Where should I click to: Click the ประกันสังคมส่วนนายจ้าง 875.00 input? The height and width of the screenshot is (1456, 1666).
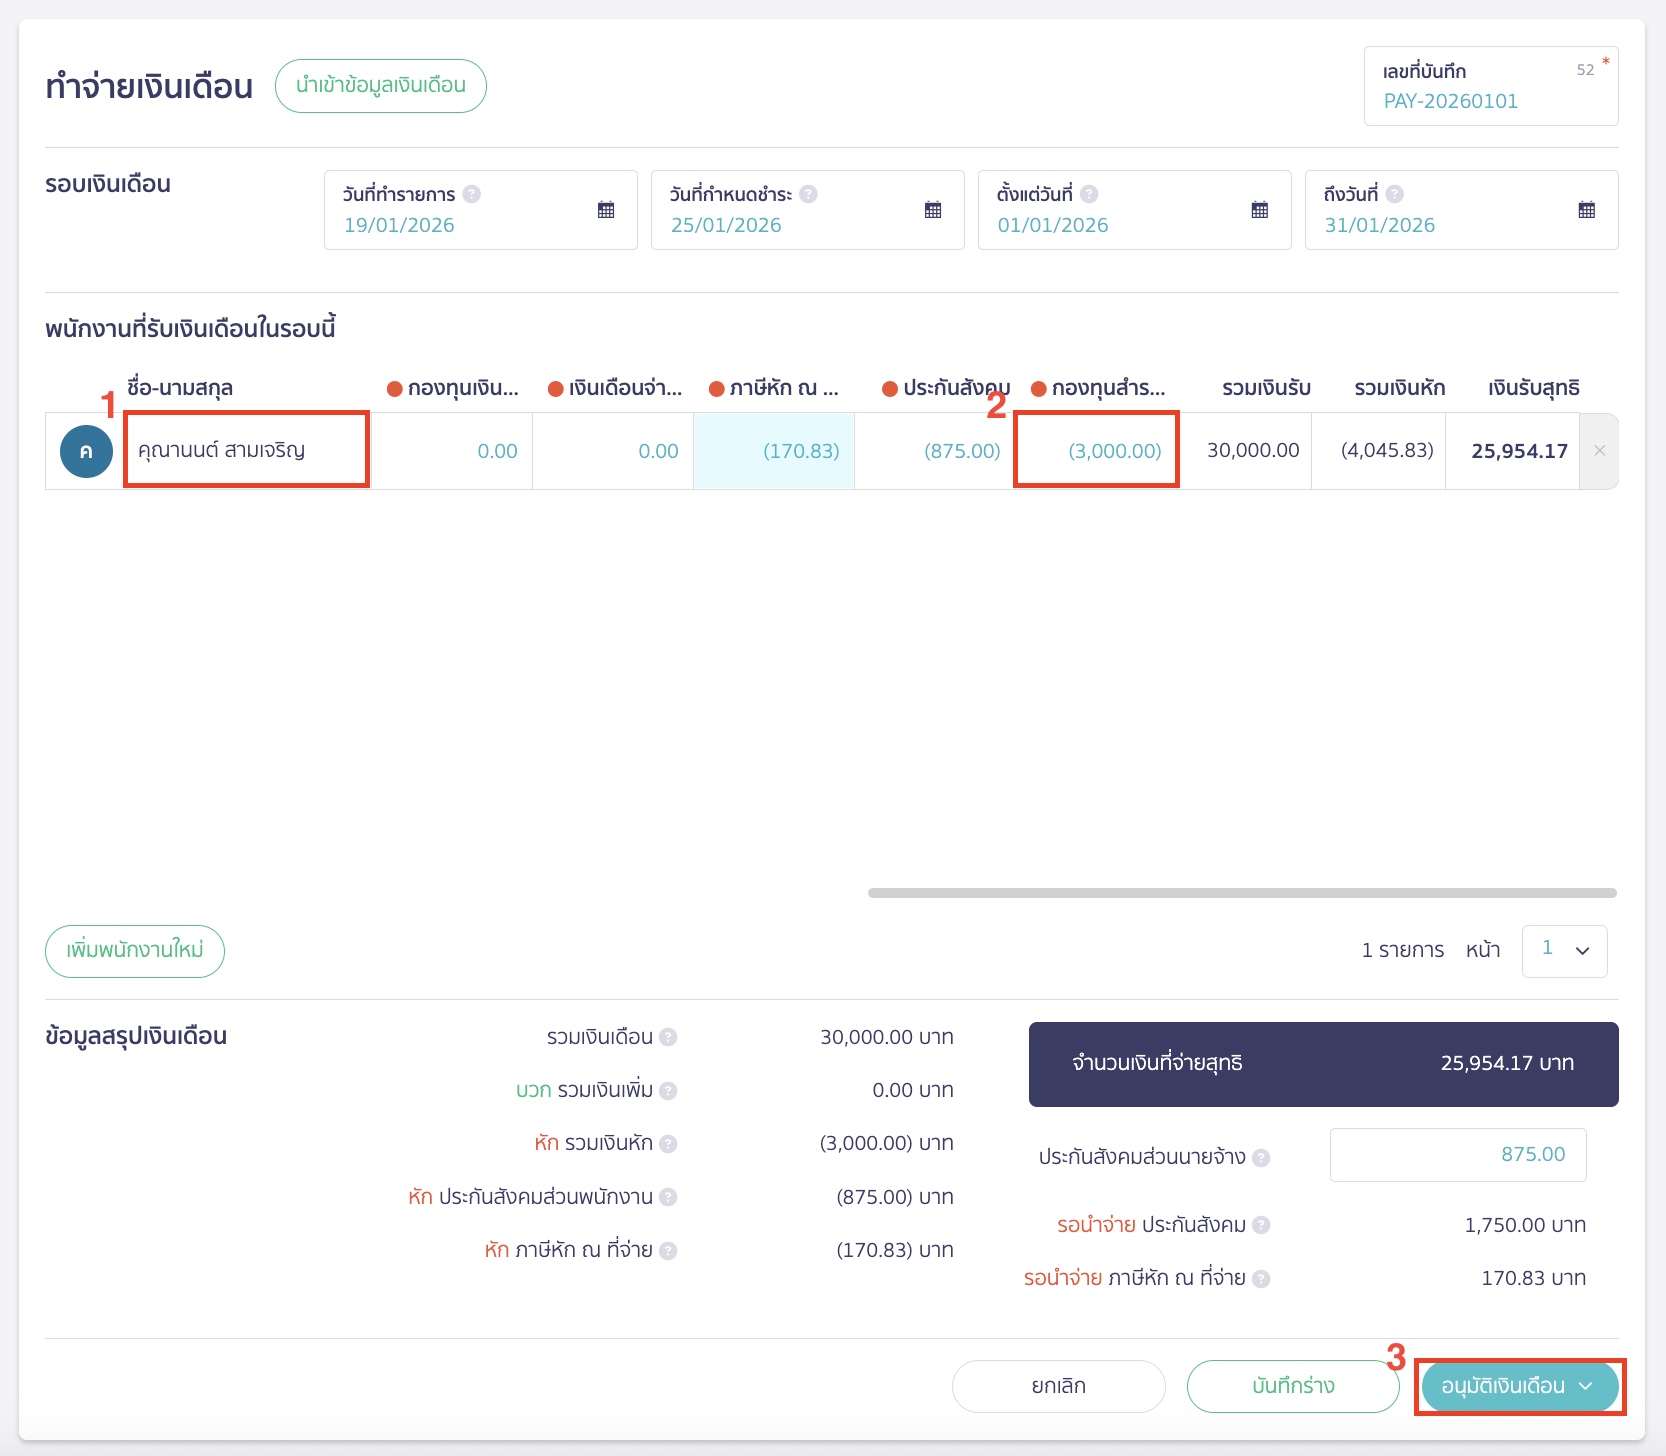[x=1457, y=1155]
